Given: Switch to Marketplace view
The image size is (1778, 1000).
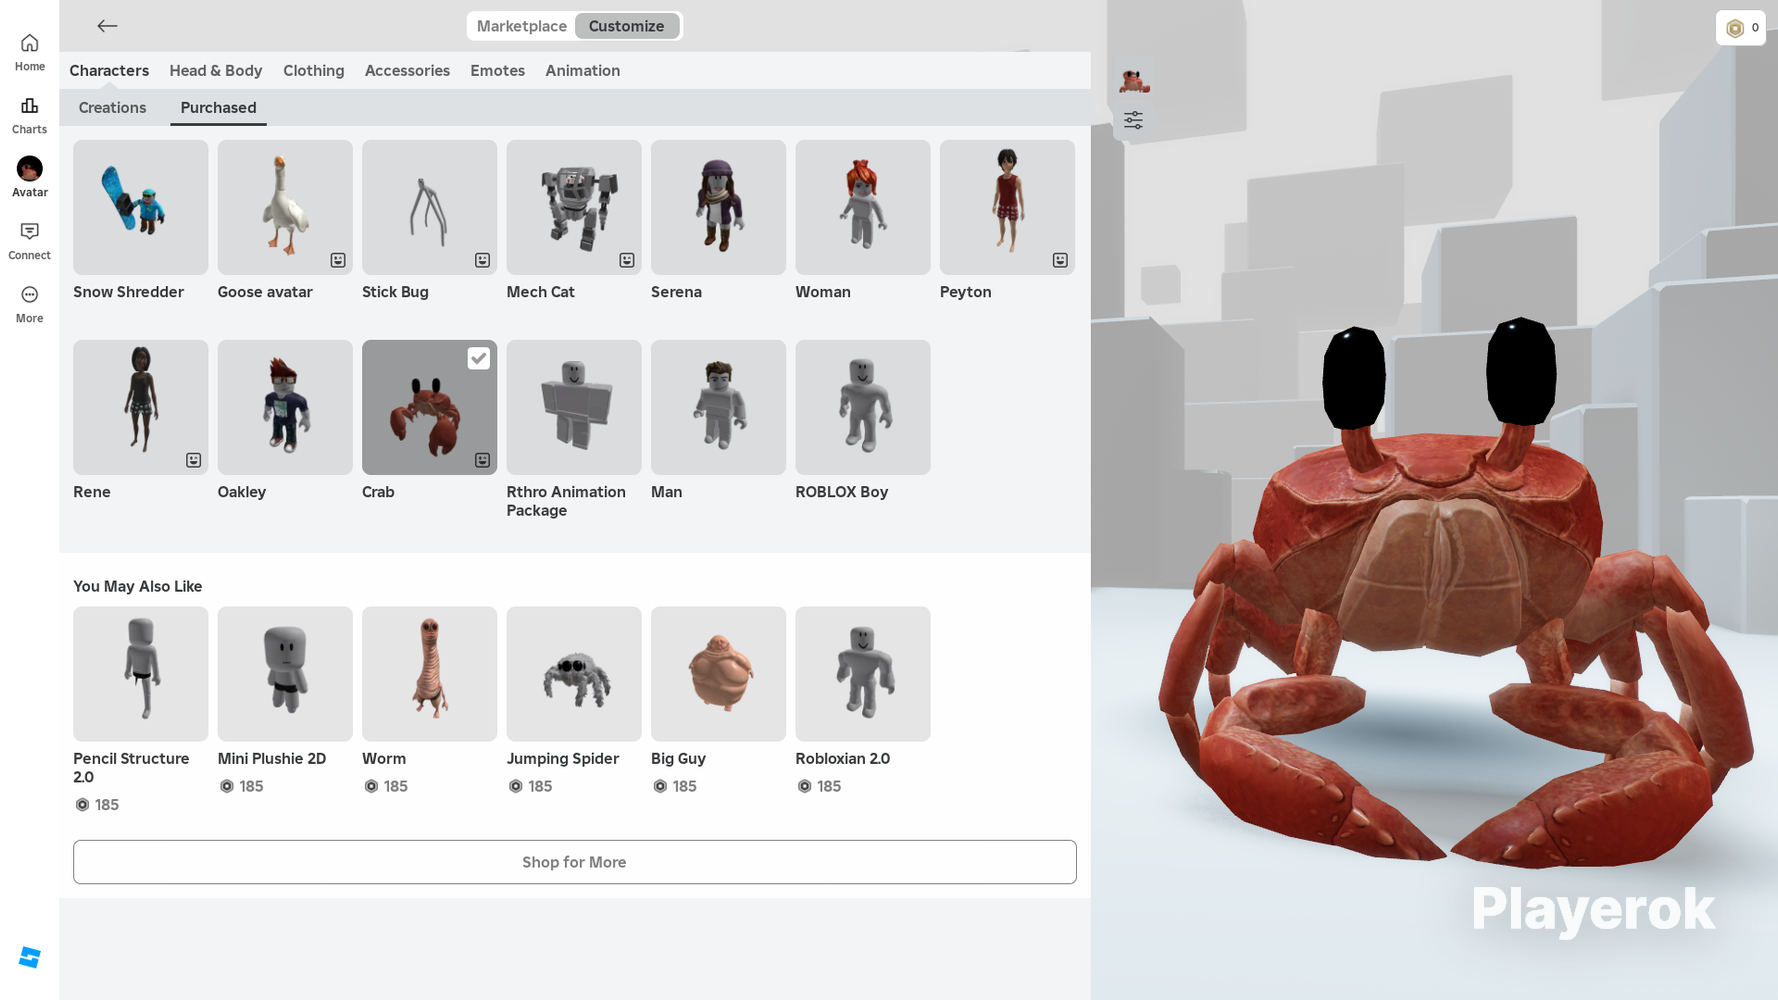Looking at the screenshot, I should point(521,26).
